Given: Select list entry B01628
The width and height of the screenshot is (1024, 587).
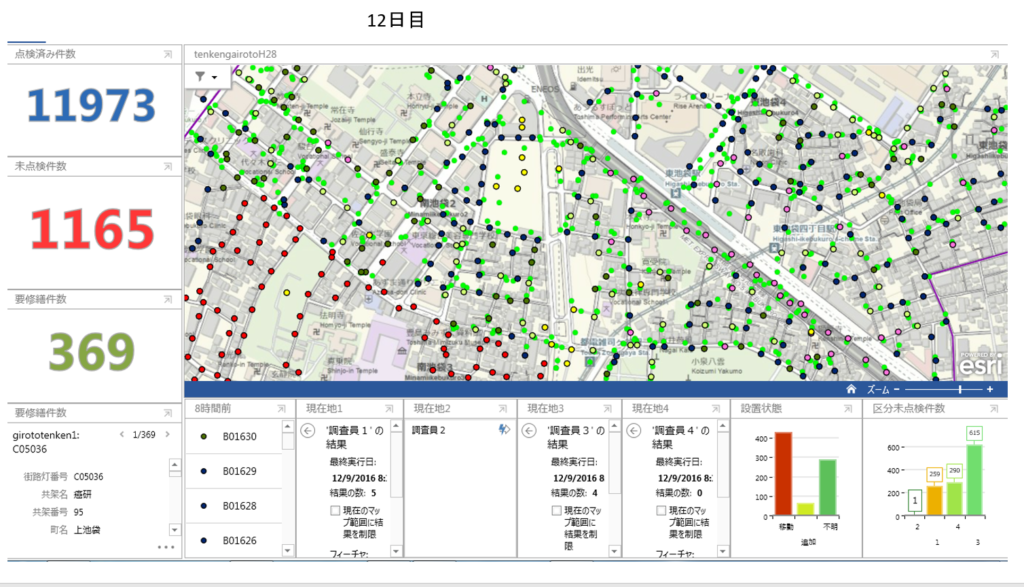Looking at the screenshot, I should click(x=239, y=506).
